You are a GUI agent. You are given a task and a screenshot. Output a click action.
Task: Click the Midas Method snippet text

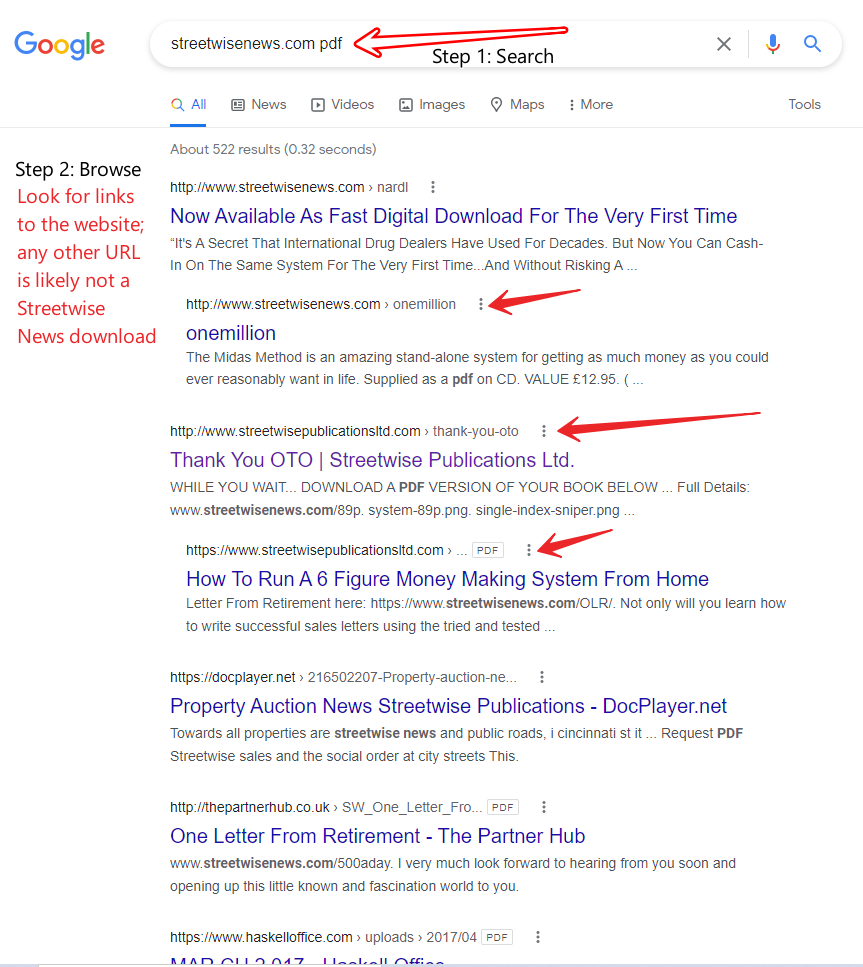(477, 368)
